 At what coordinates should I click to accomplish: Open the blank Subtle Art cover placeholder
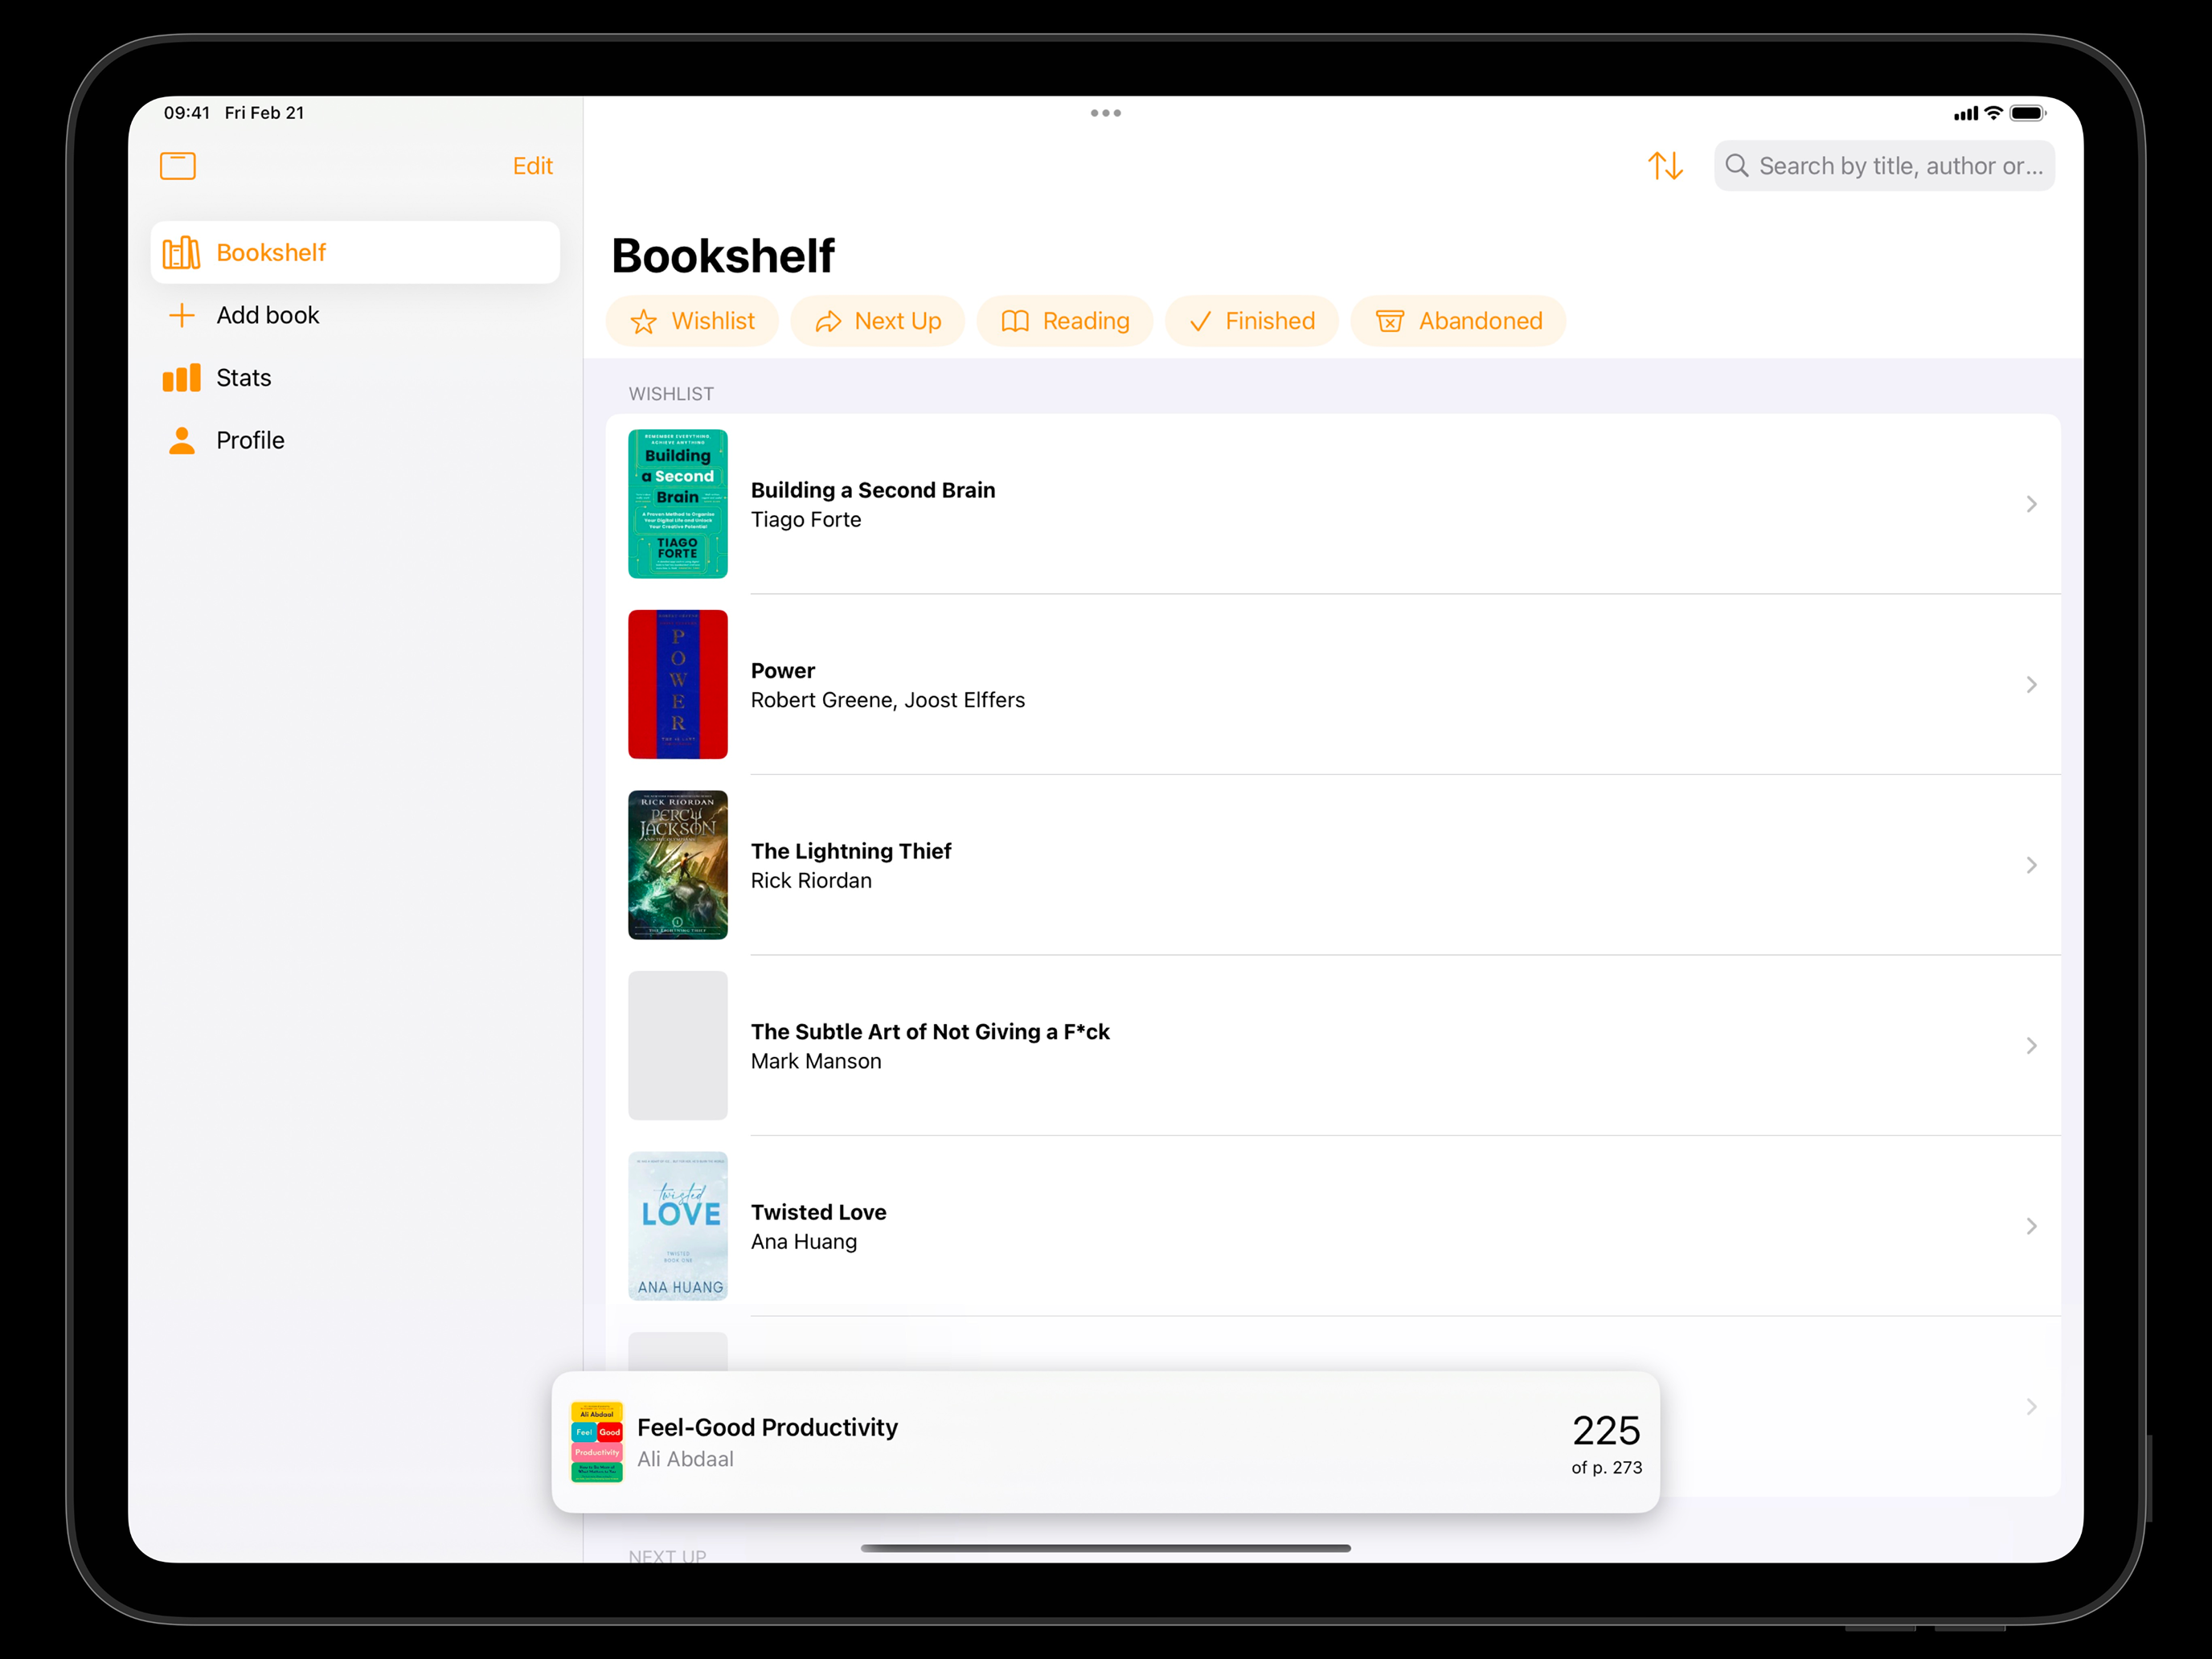pyautogui.click(x=678, y=1045)
